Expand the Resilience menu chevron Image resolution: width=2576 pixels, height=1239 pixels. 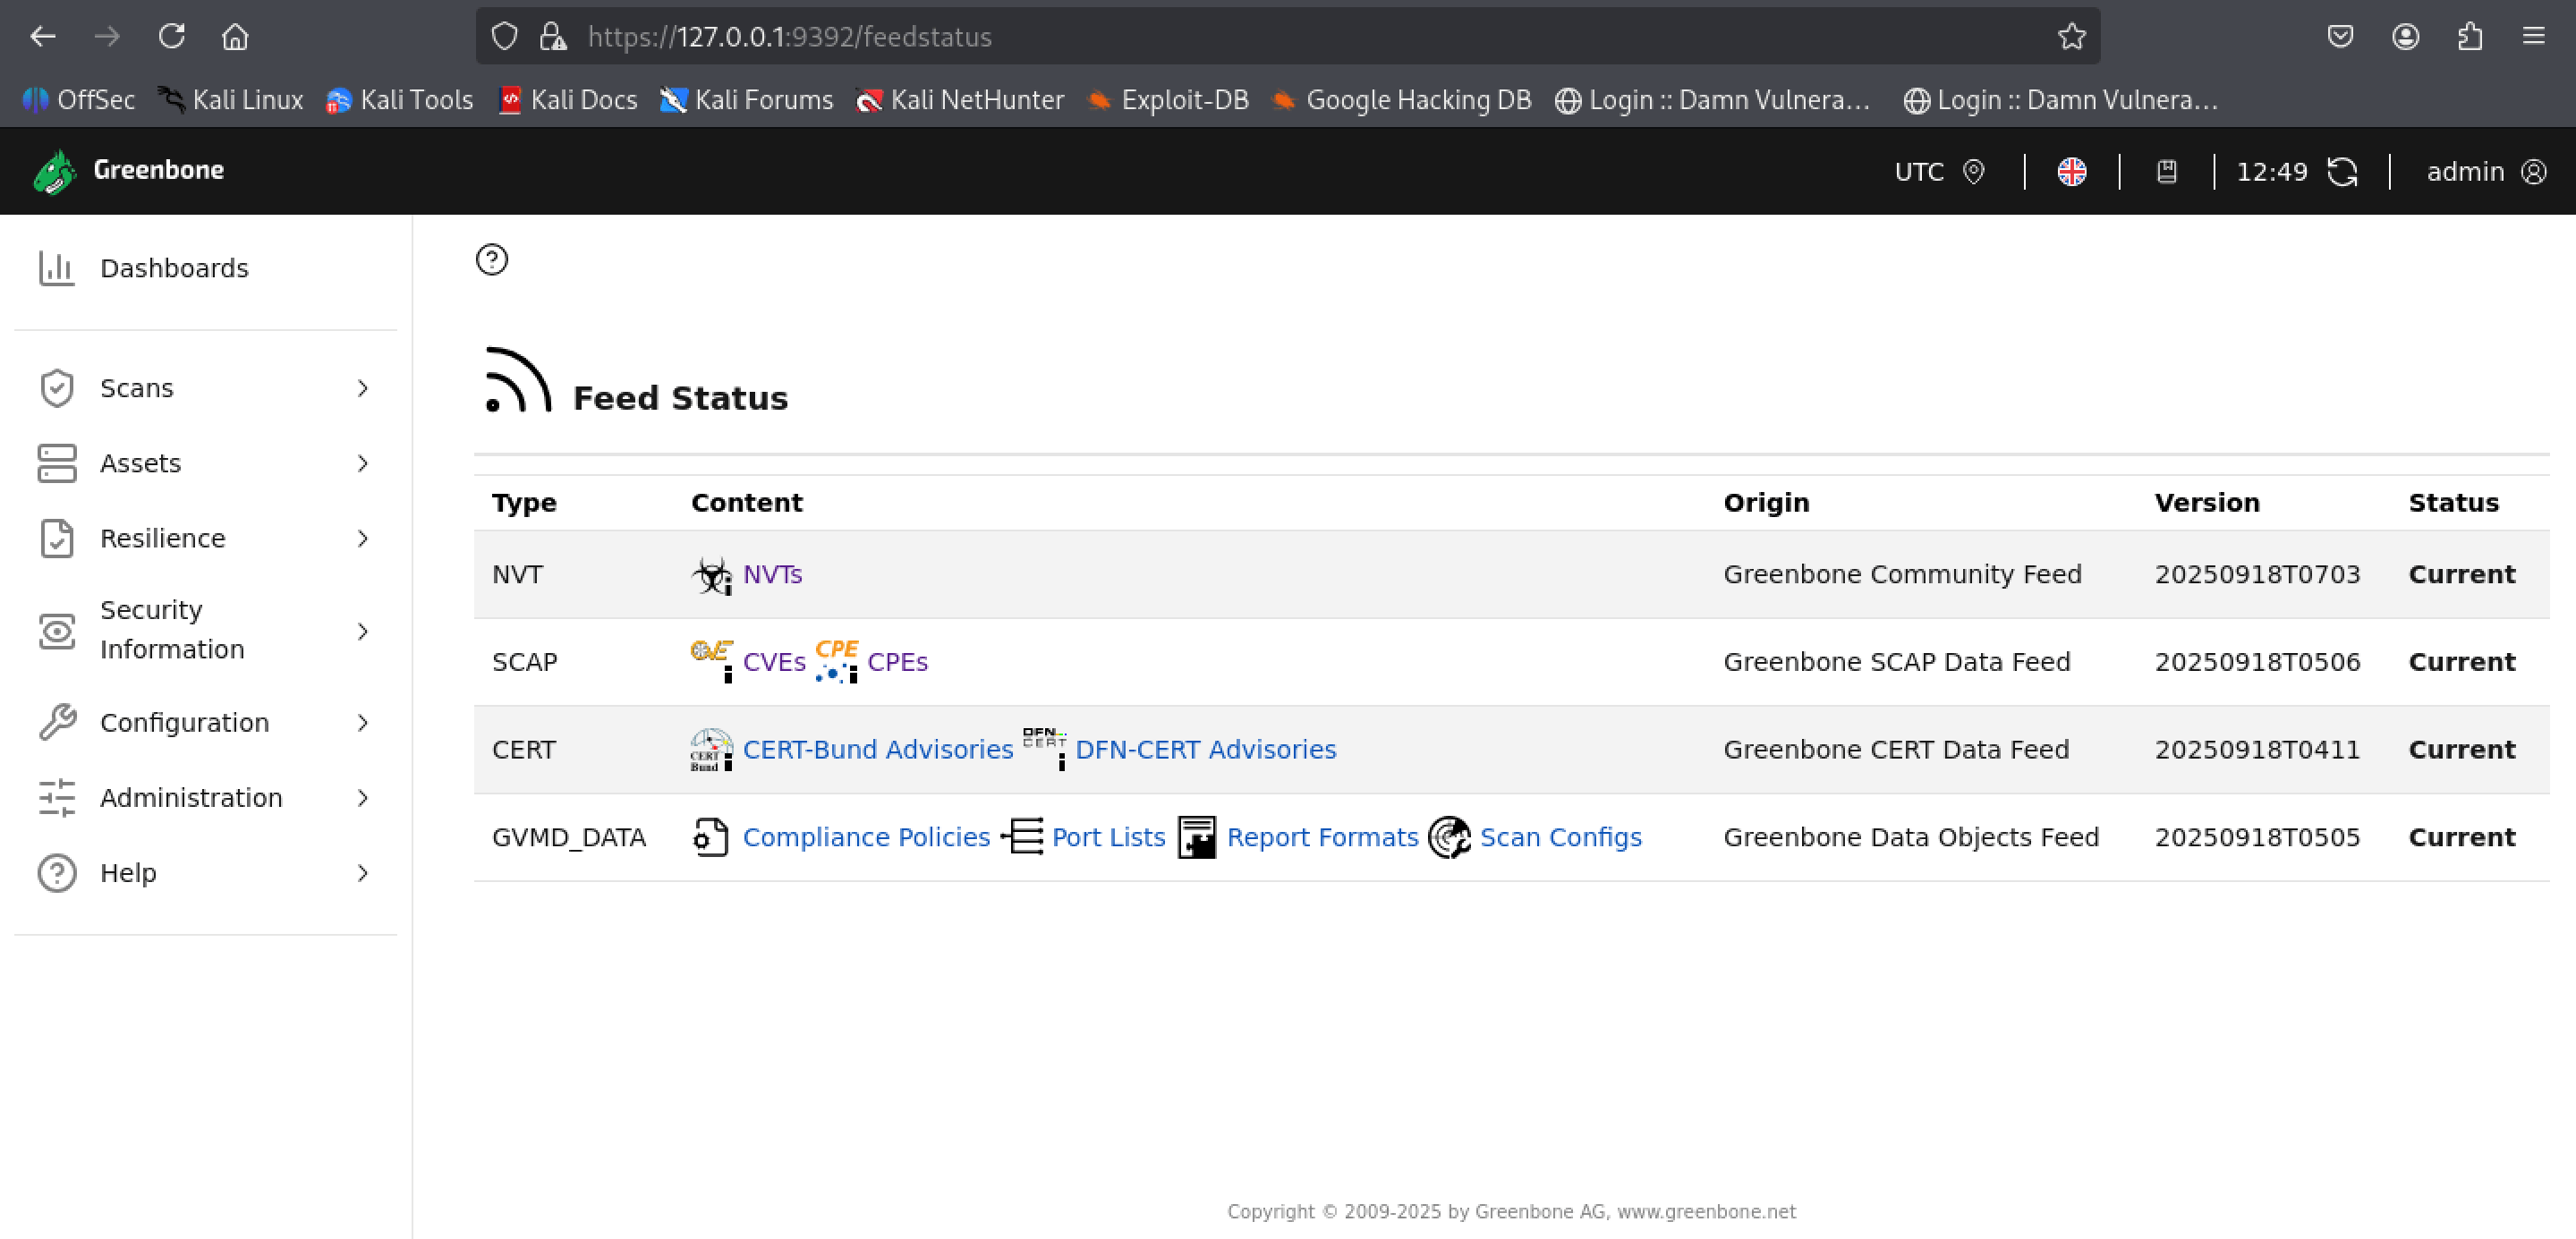tap(363, 538)
